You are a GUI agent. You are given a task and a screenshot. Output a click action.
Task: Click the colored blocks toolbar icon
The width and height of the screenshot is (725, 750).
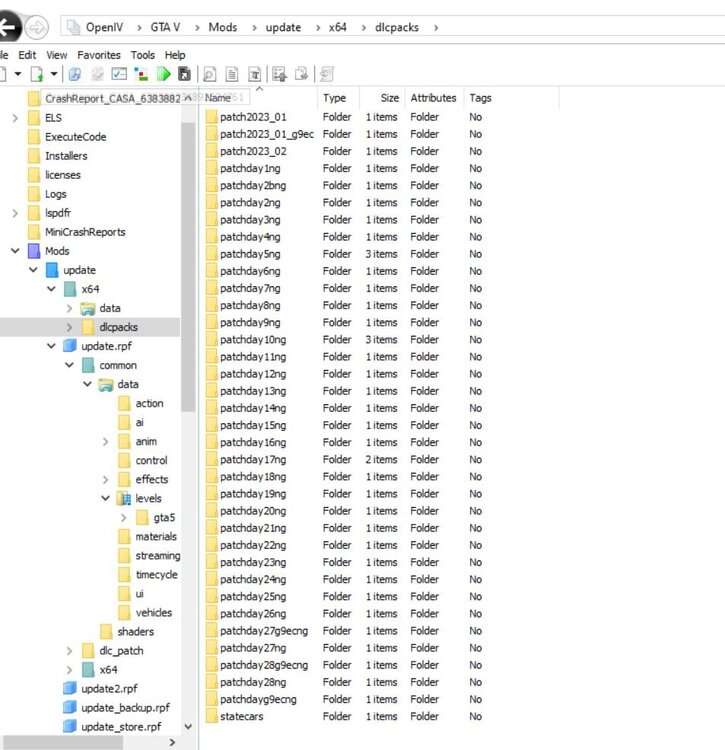coord(141,74)
